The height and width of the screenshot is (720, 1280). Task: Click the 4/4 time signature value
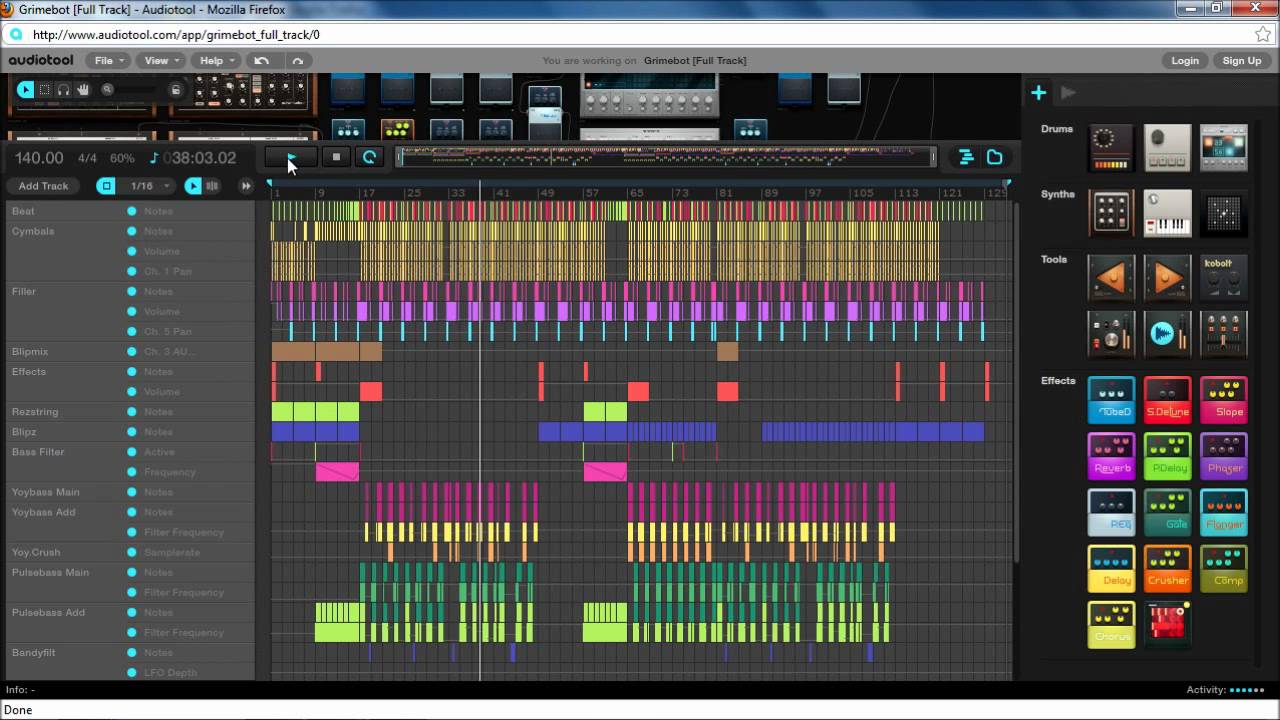tap(87, 158)
